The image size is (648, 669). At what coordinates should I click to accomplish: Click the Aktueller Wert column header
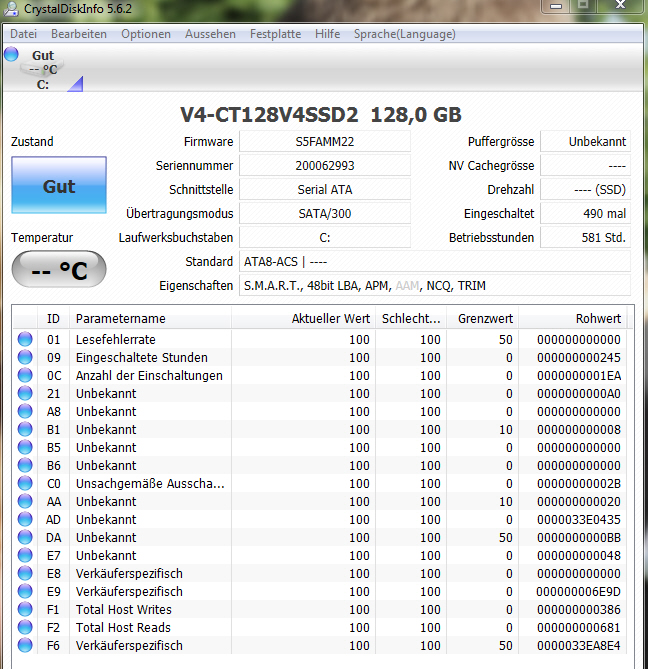click(x=303, y=318)
